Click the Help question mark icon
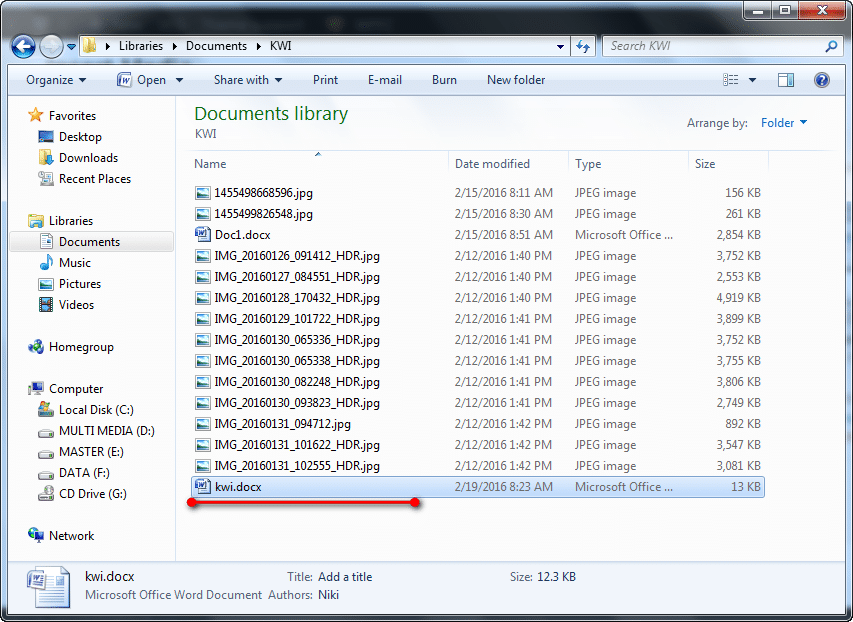Viewport: 853px width, 622px height. pos(821,80)
